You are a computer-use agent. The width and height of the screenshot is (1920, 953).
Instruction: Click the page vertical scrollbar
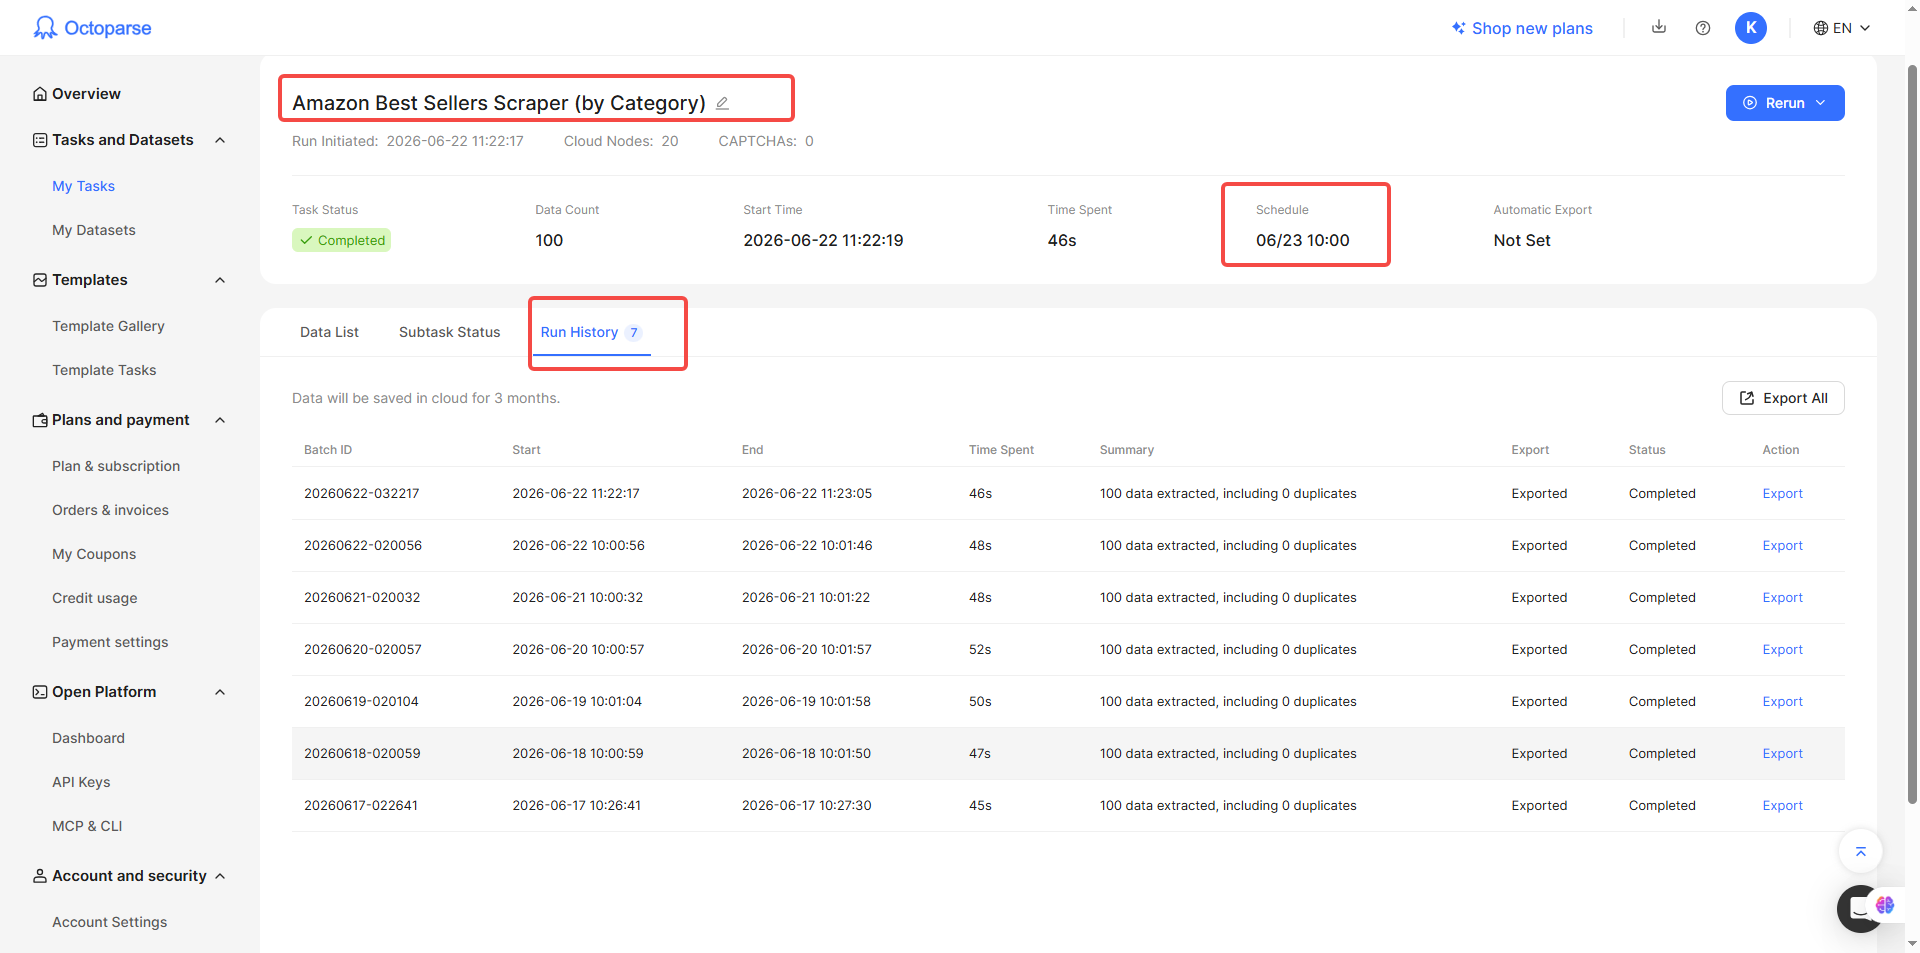(1912, 430)
